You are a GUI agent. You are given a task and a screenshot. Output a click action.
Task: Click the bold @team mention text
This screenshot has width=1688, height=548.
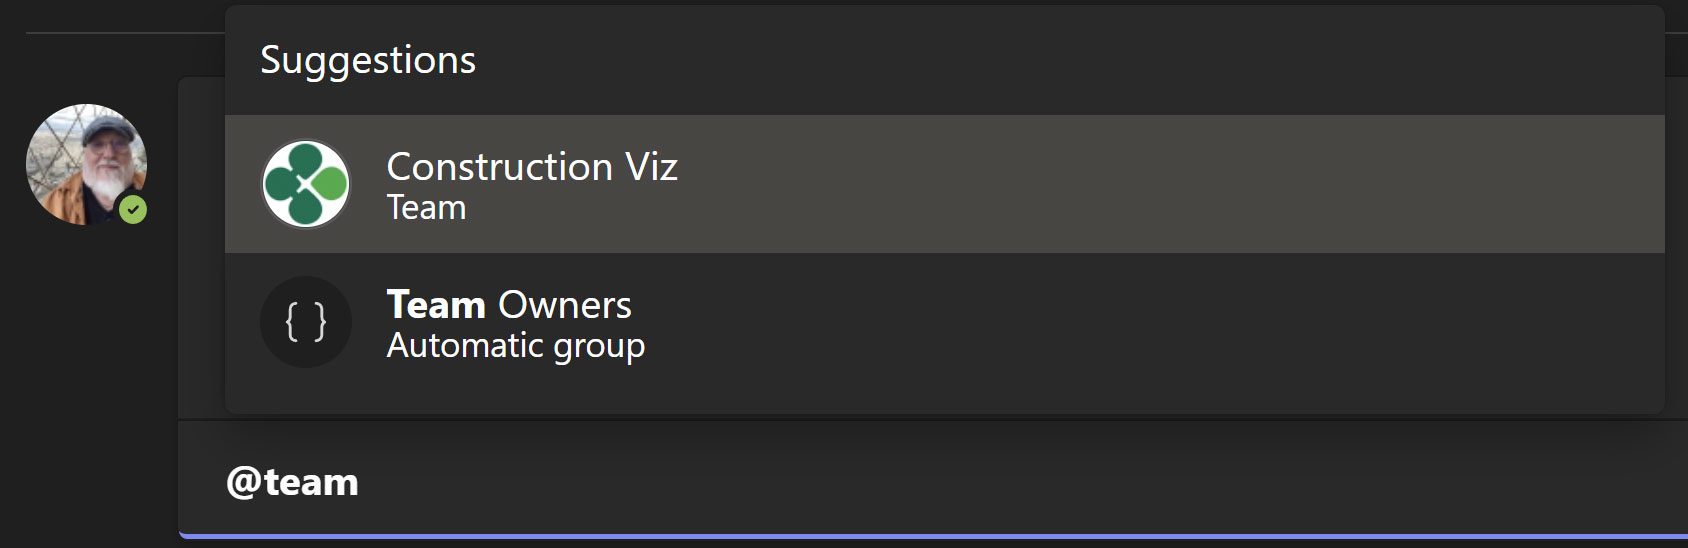pos(293,482)
